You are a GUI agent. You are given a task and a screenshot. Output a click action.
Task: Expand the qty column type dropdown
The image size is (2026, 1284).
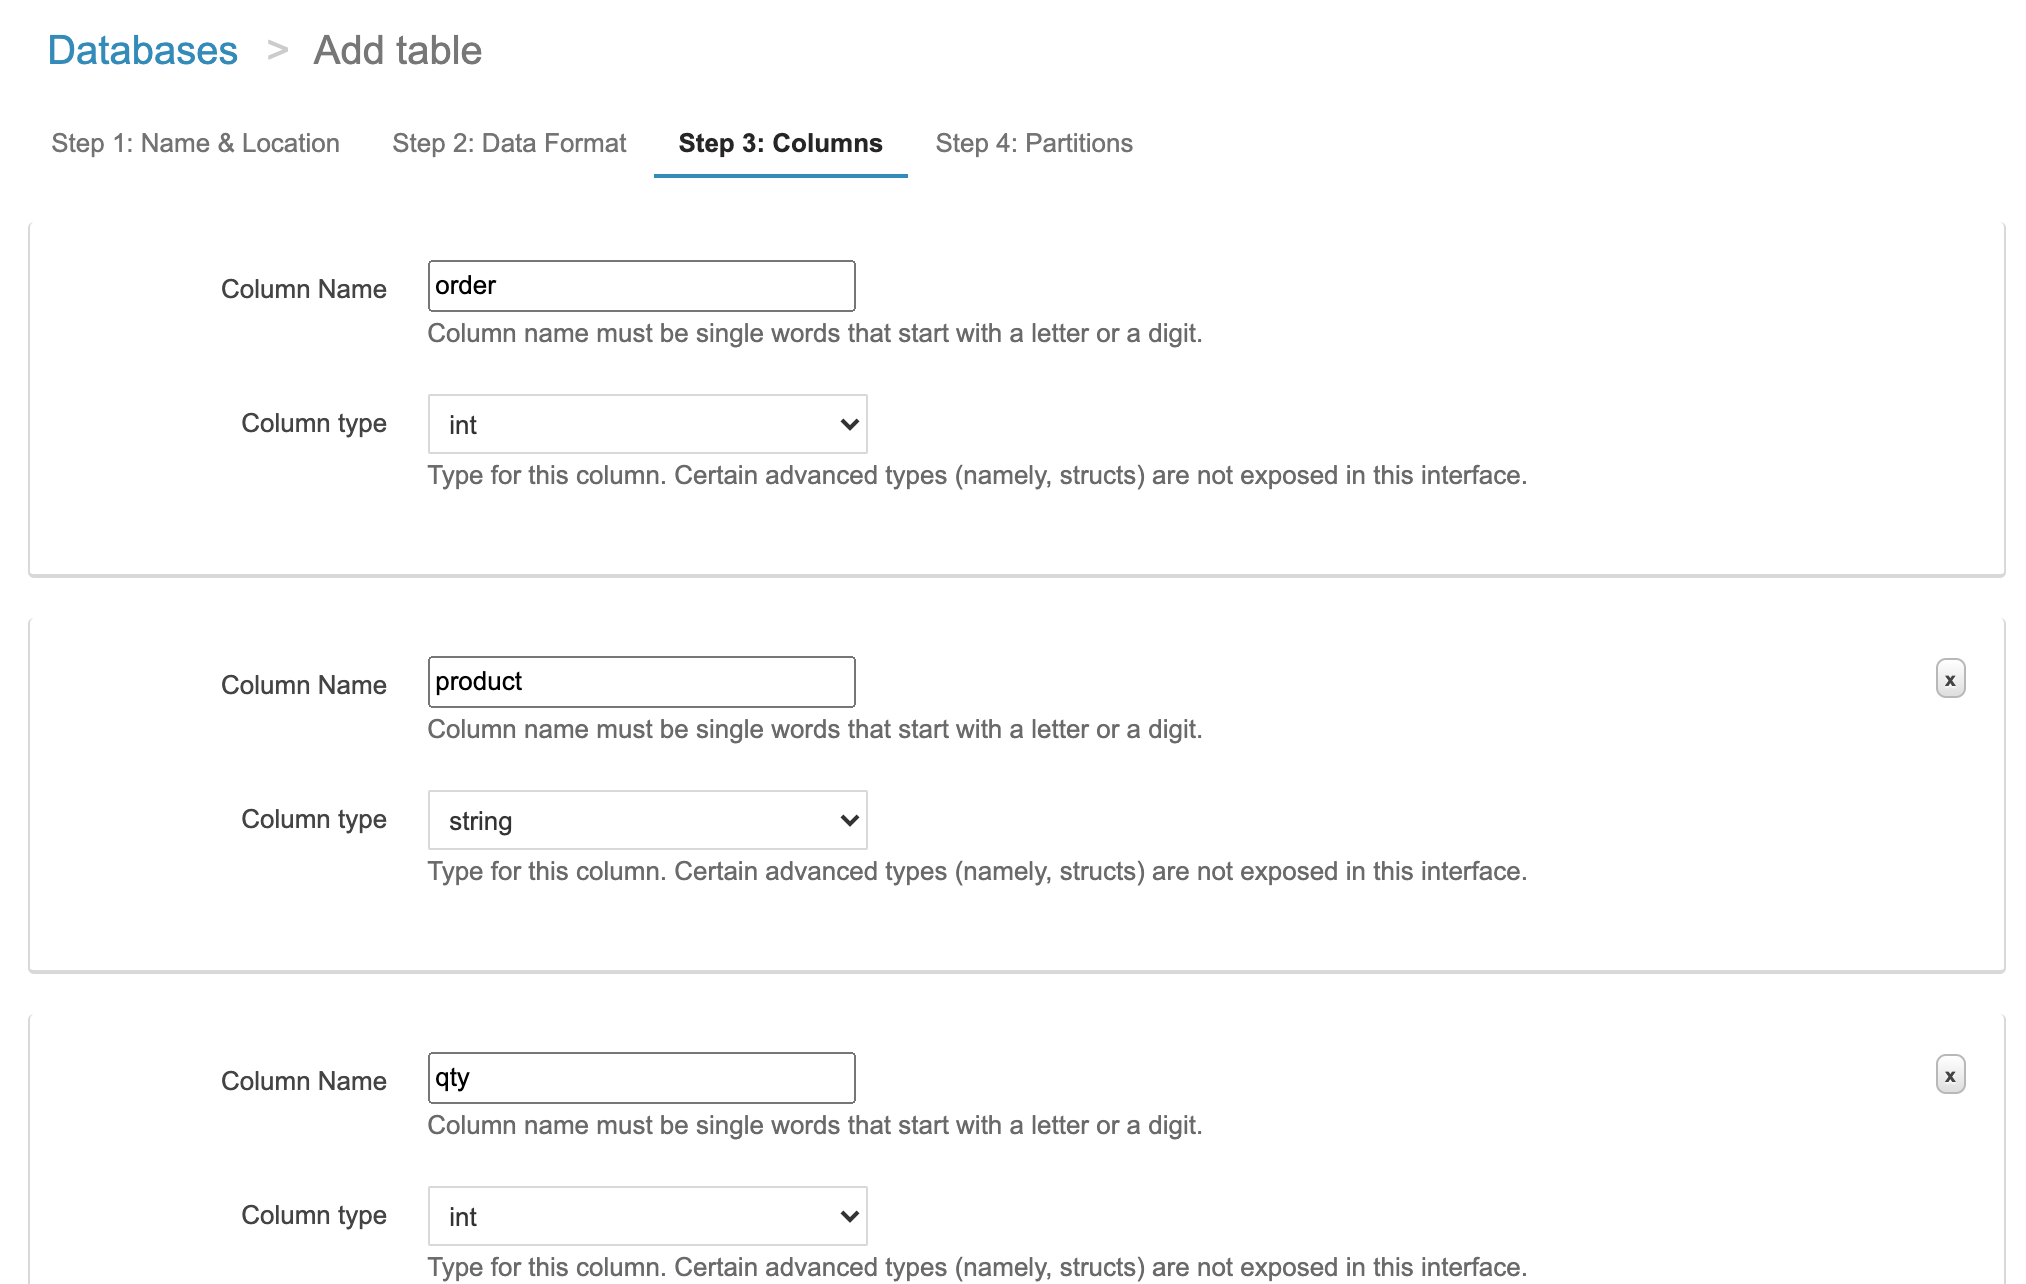[x=646, y=1216]
